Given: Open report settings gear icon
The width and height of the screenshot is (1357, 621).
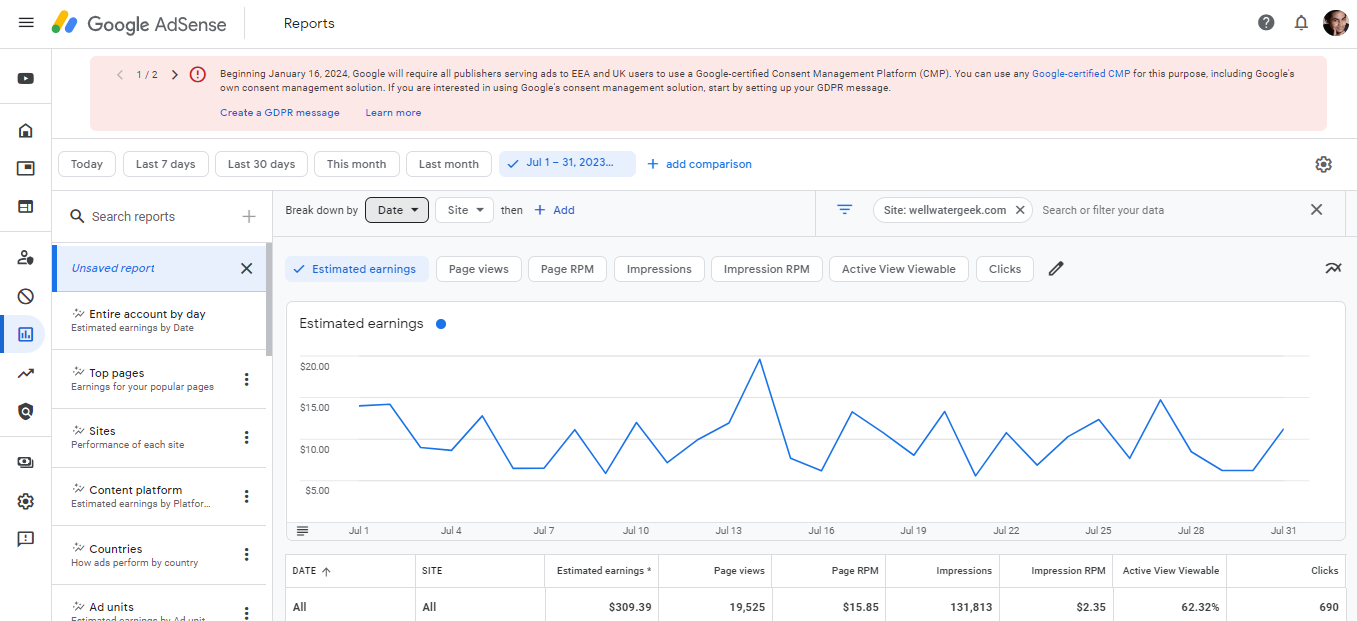Looking at the screenshot, I should pyautogui.click(x=1324, y=164).
